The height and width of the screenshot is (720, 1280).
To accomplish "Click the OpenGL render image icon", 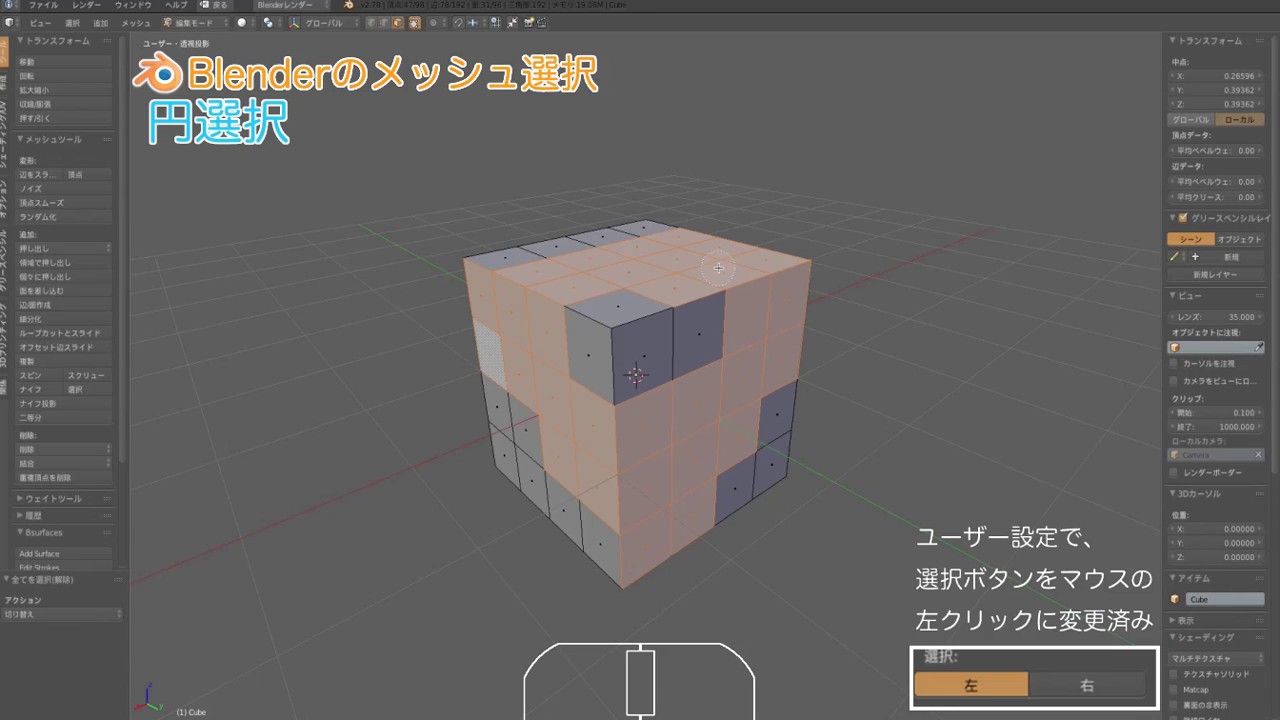I will [x=528, y=22].
